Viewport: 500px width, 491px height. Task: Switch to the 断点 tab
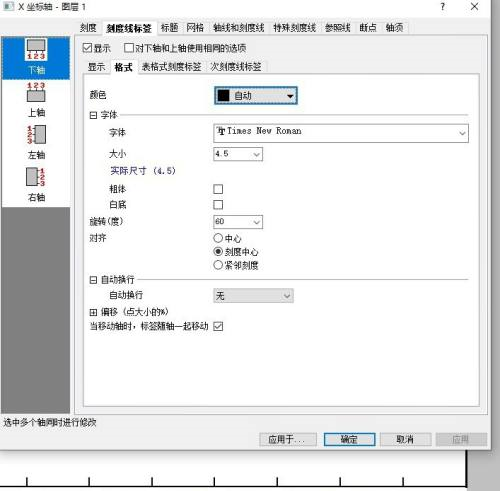[368, 28]
